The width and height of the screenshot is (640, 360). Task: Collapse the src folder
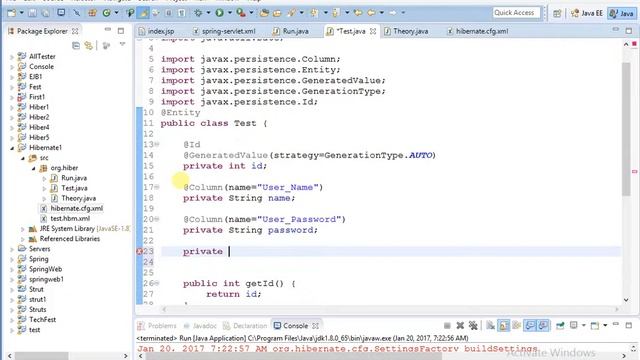tap(23, 158)
